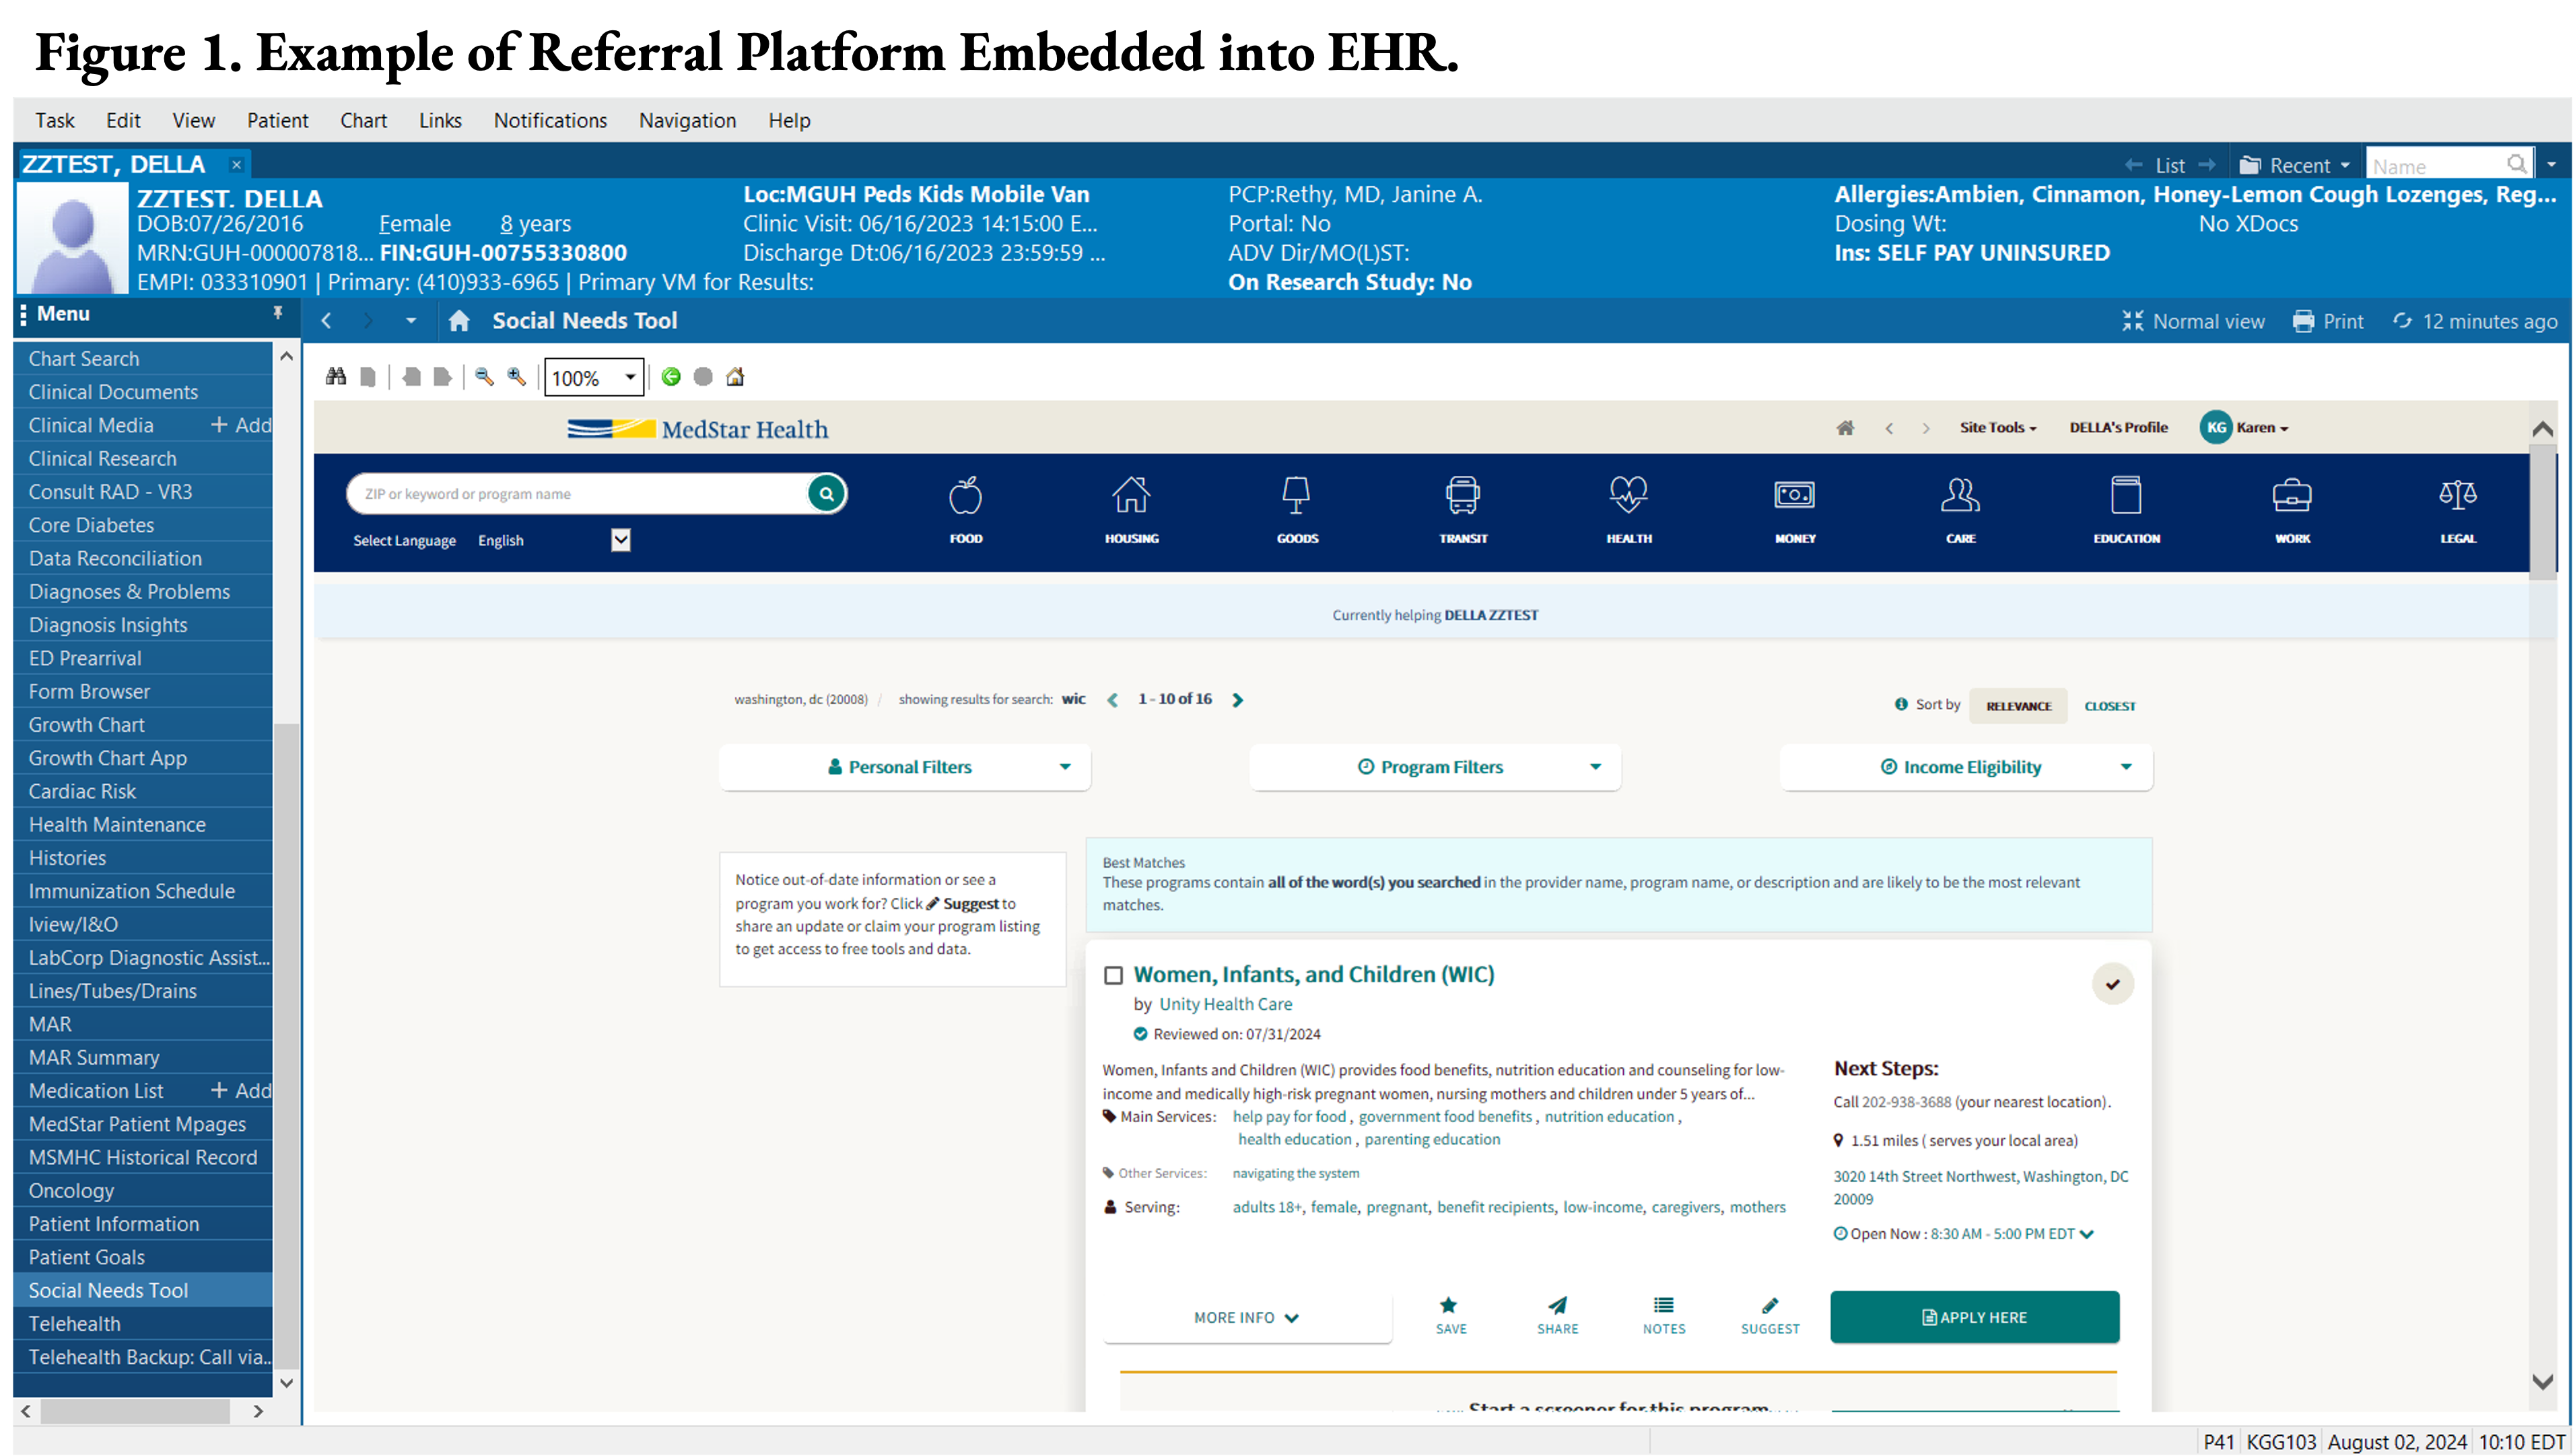Share the WIC program via paper plane icon
Image resolution: width=2573 pixels, height=1456 pixels.
(x=1557, y=1315)
